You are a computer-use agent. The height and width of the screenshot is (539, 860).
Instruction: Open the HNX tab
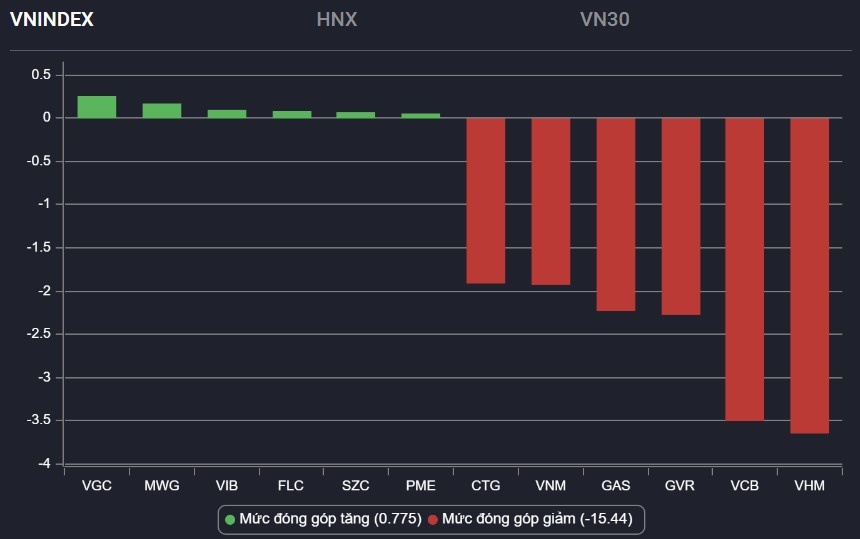point(336,20)
